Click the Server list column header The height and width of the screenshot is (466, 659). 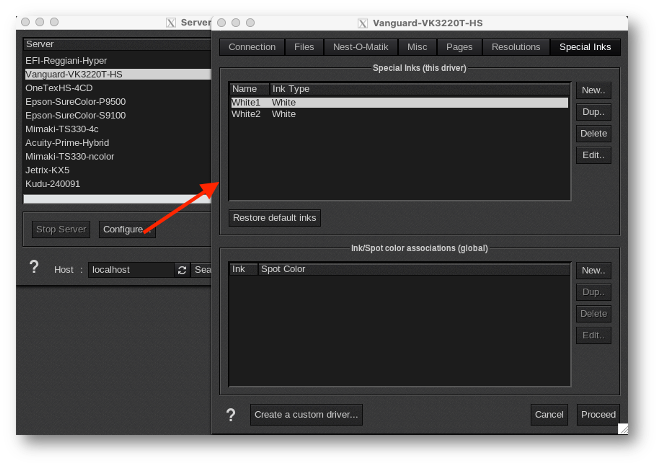pos(117,44)
